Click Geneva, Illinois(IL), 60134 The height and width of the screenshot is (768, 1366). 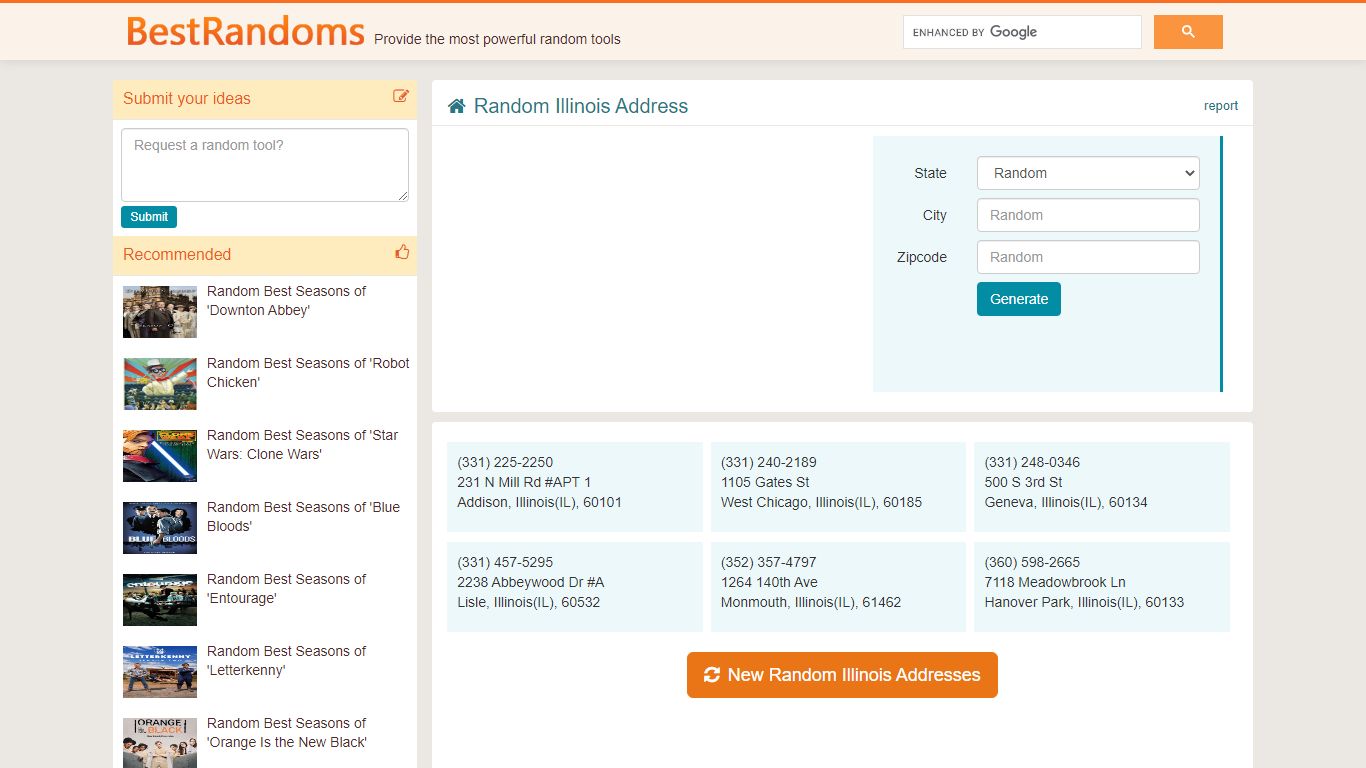pyautogui.click(x=1066, y=502)
